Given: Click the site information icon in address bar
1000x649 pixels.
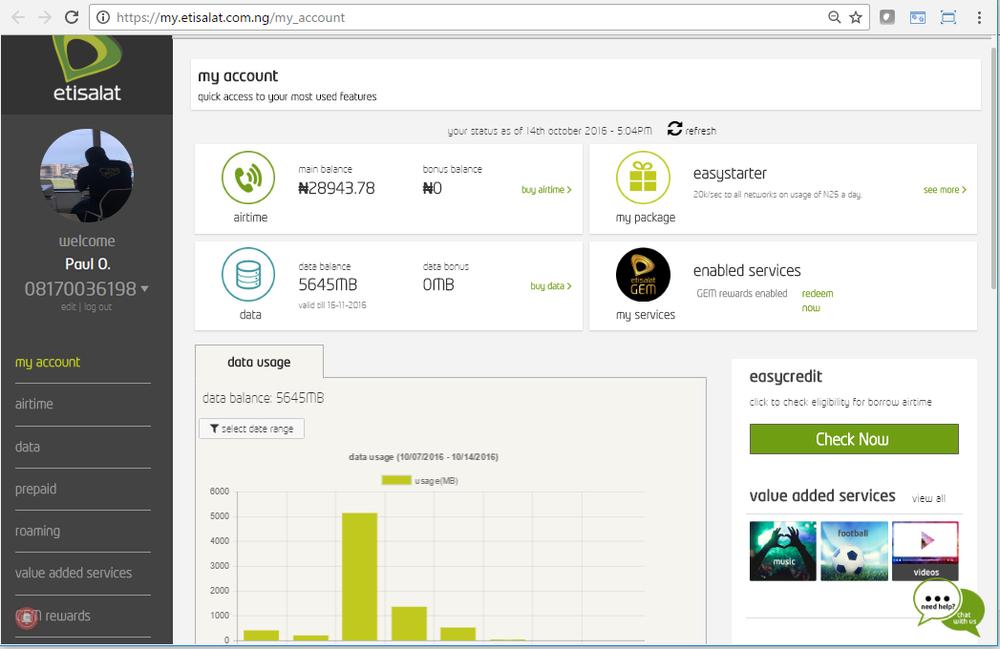Looking at the screenshot, I should [103, 17].
